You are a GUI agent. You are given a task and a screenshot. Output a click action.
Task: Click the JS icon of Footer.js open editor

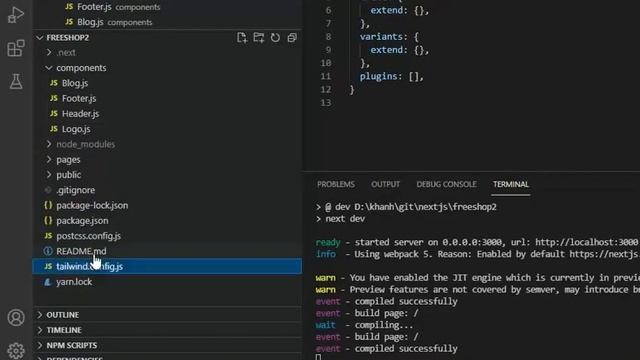pyautogui.click(x=69, y=7)
